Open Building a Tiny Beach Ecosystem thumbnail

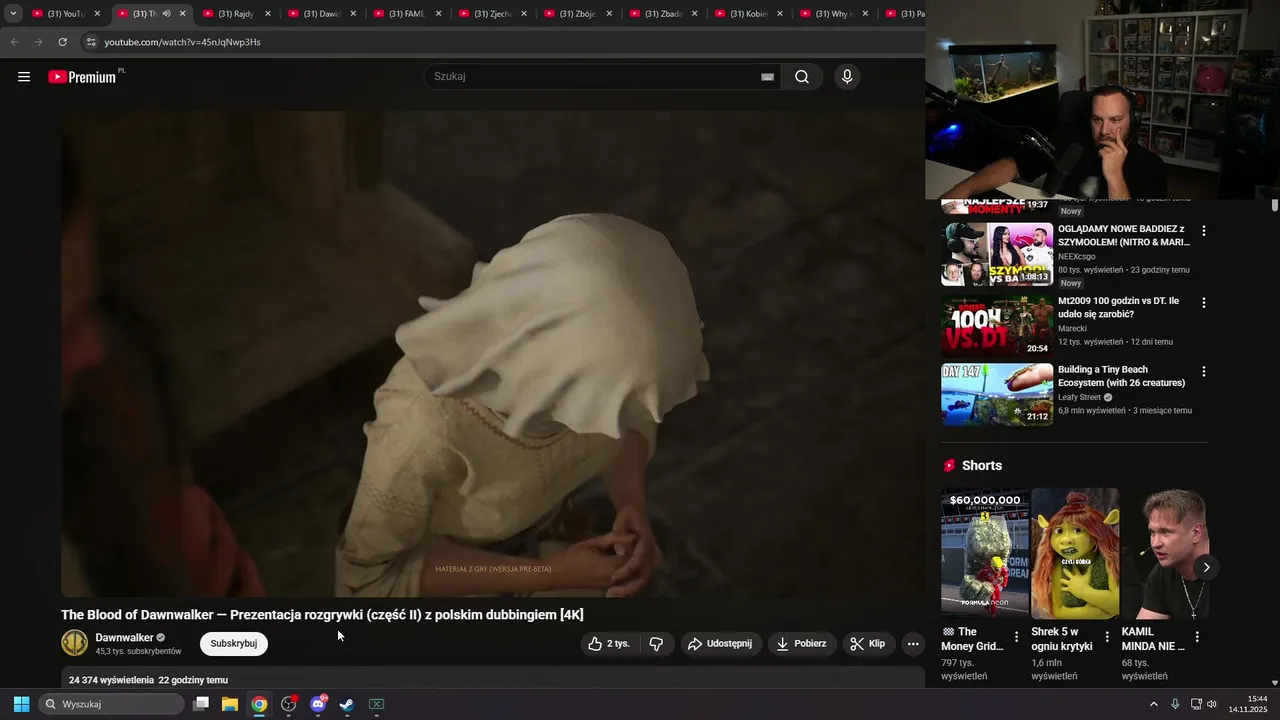997,395
